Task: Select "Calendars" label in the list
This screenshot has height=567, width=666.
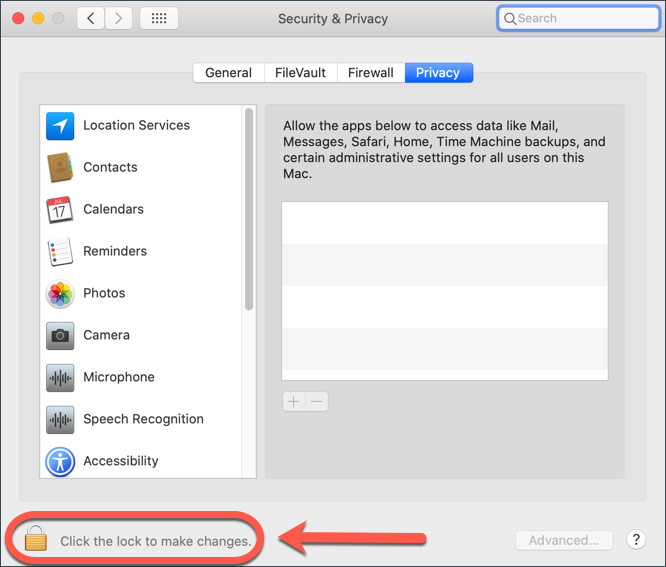Action: click(x=113, y=209)
